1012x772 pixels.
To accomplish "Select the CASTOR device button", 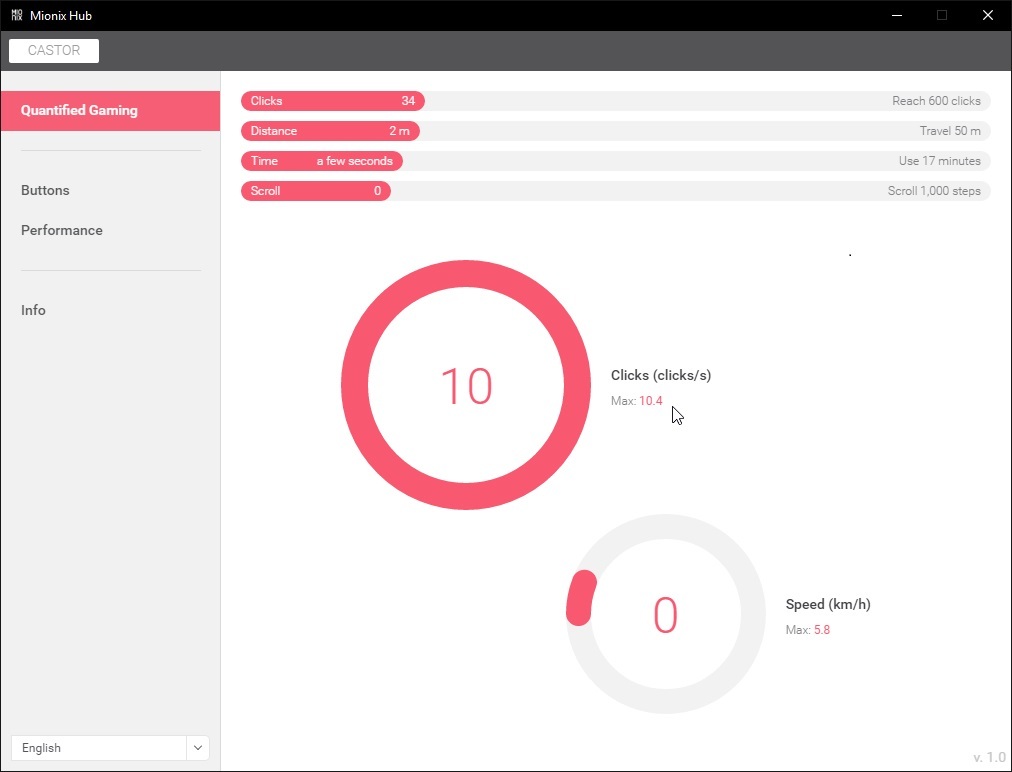I will (54, 50).
